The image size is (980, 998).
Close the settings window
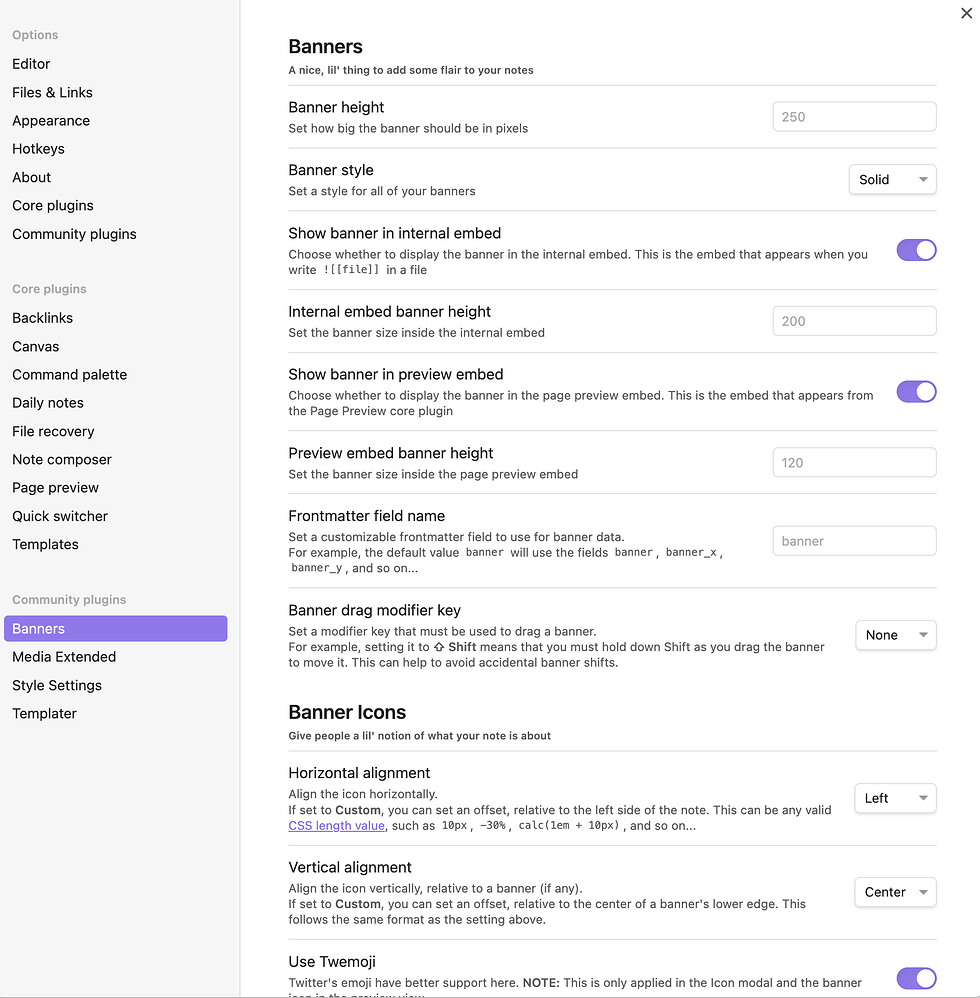coord(965,13)
